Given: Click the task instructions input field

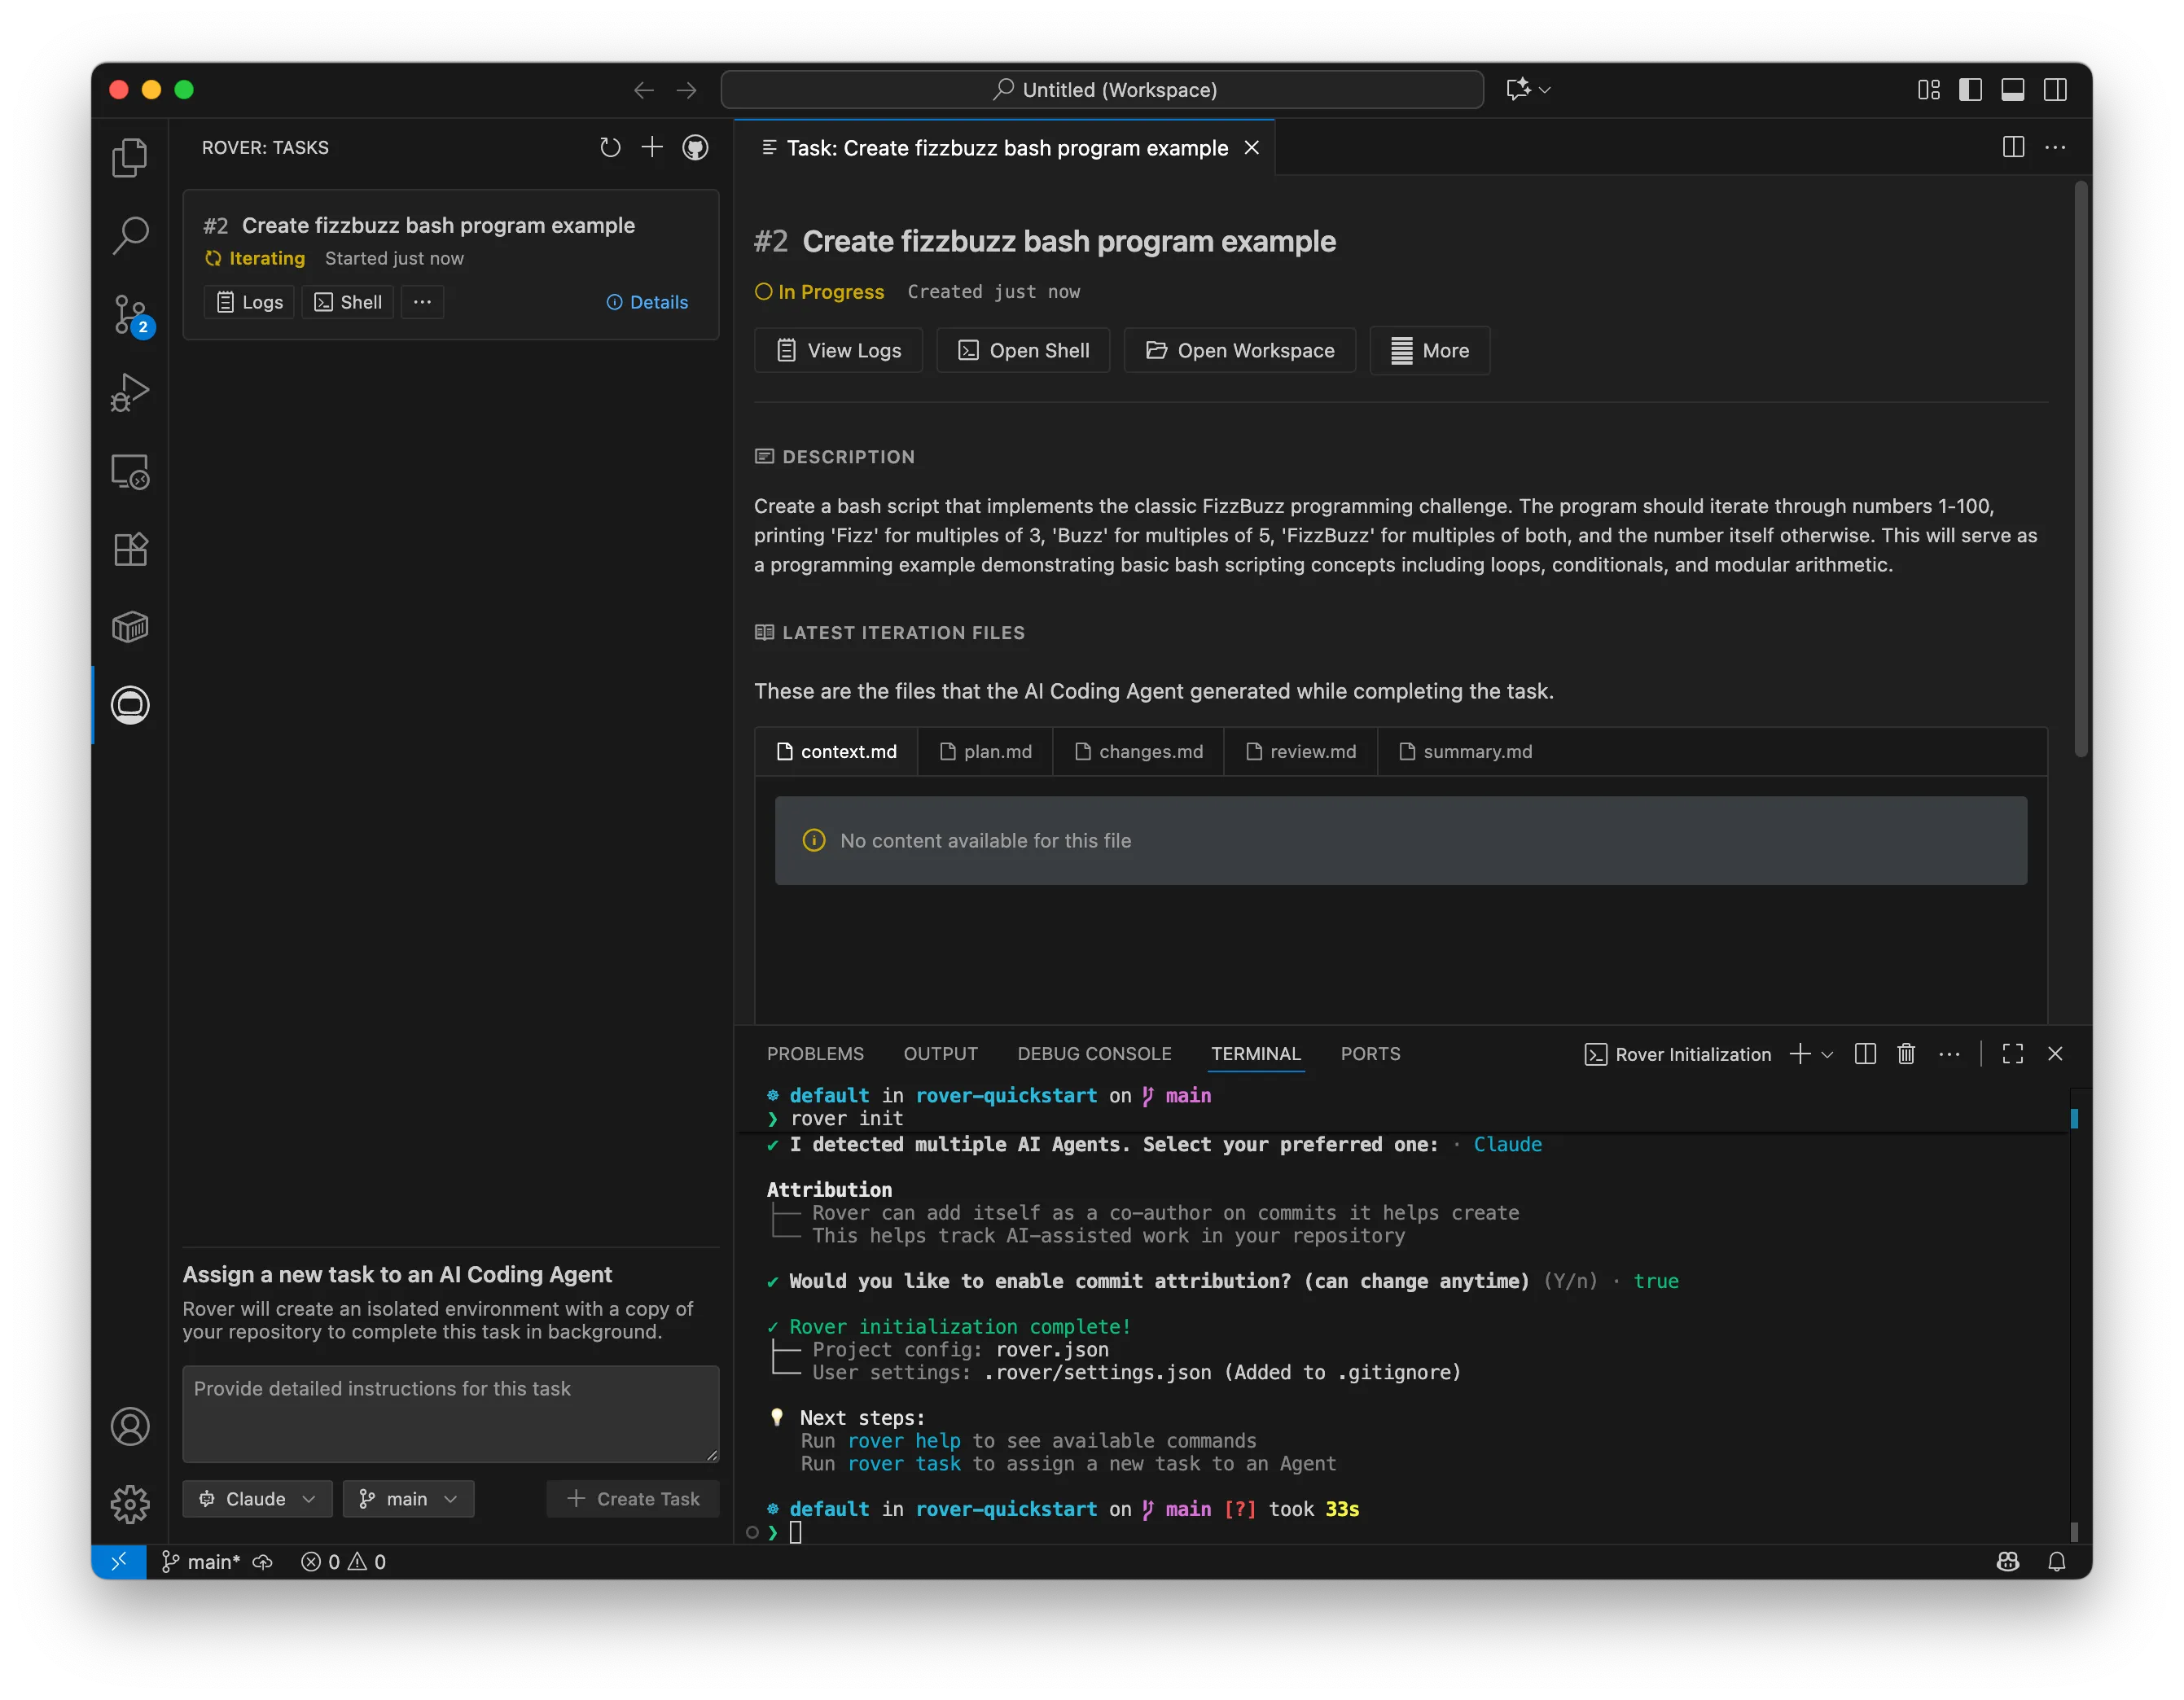Looking at the screenshot, I should (x=450, y=1413).
